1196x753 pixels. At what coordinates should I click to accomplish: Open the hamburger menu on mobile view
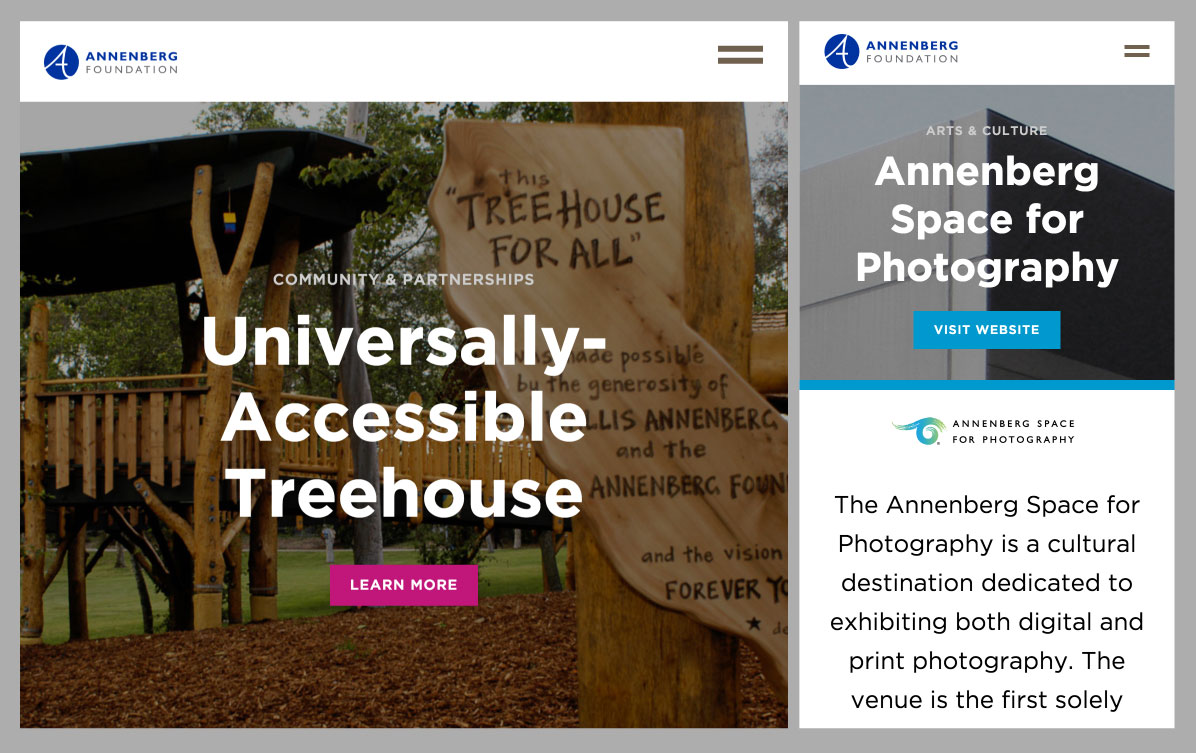pos(1137,51)
